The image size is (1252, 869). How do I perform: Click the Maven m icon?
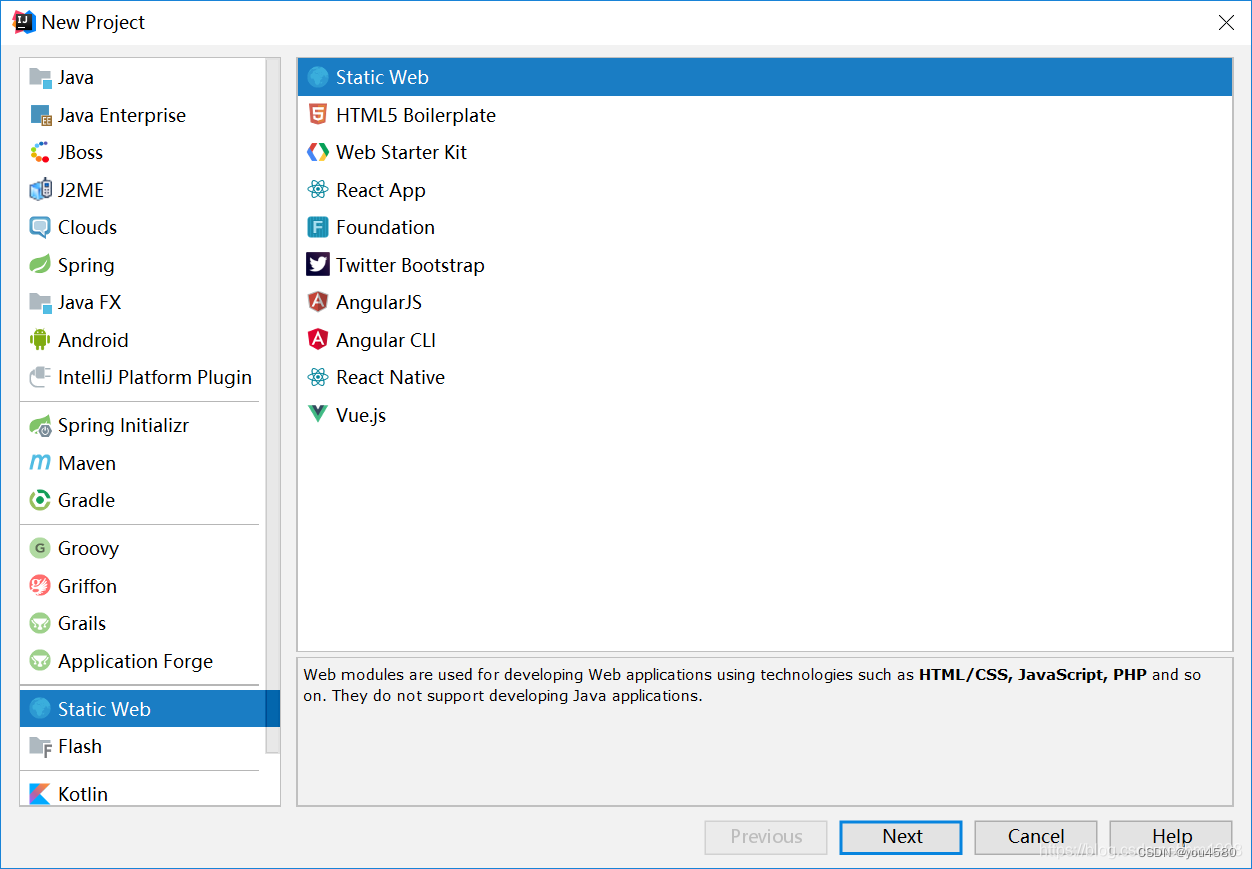[x=40, y=463]
